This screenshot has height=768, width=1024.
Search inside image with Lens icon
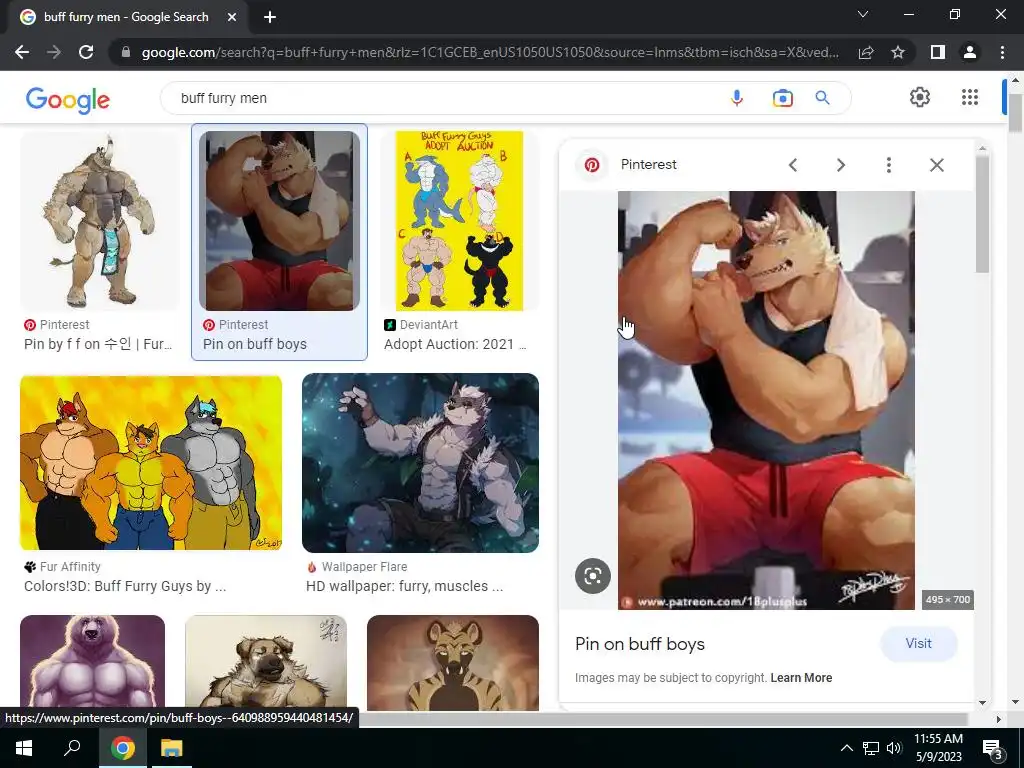(x=592, y=576)
